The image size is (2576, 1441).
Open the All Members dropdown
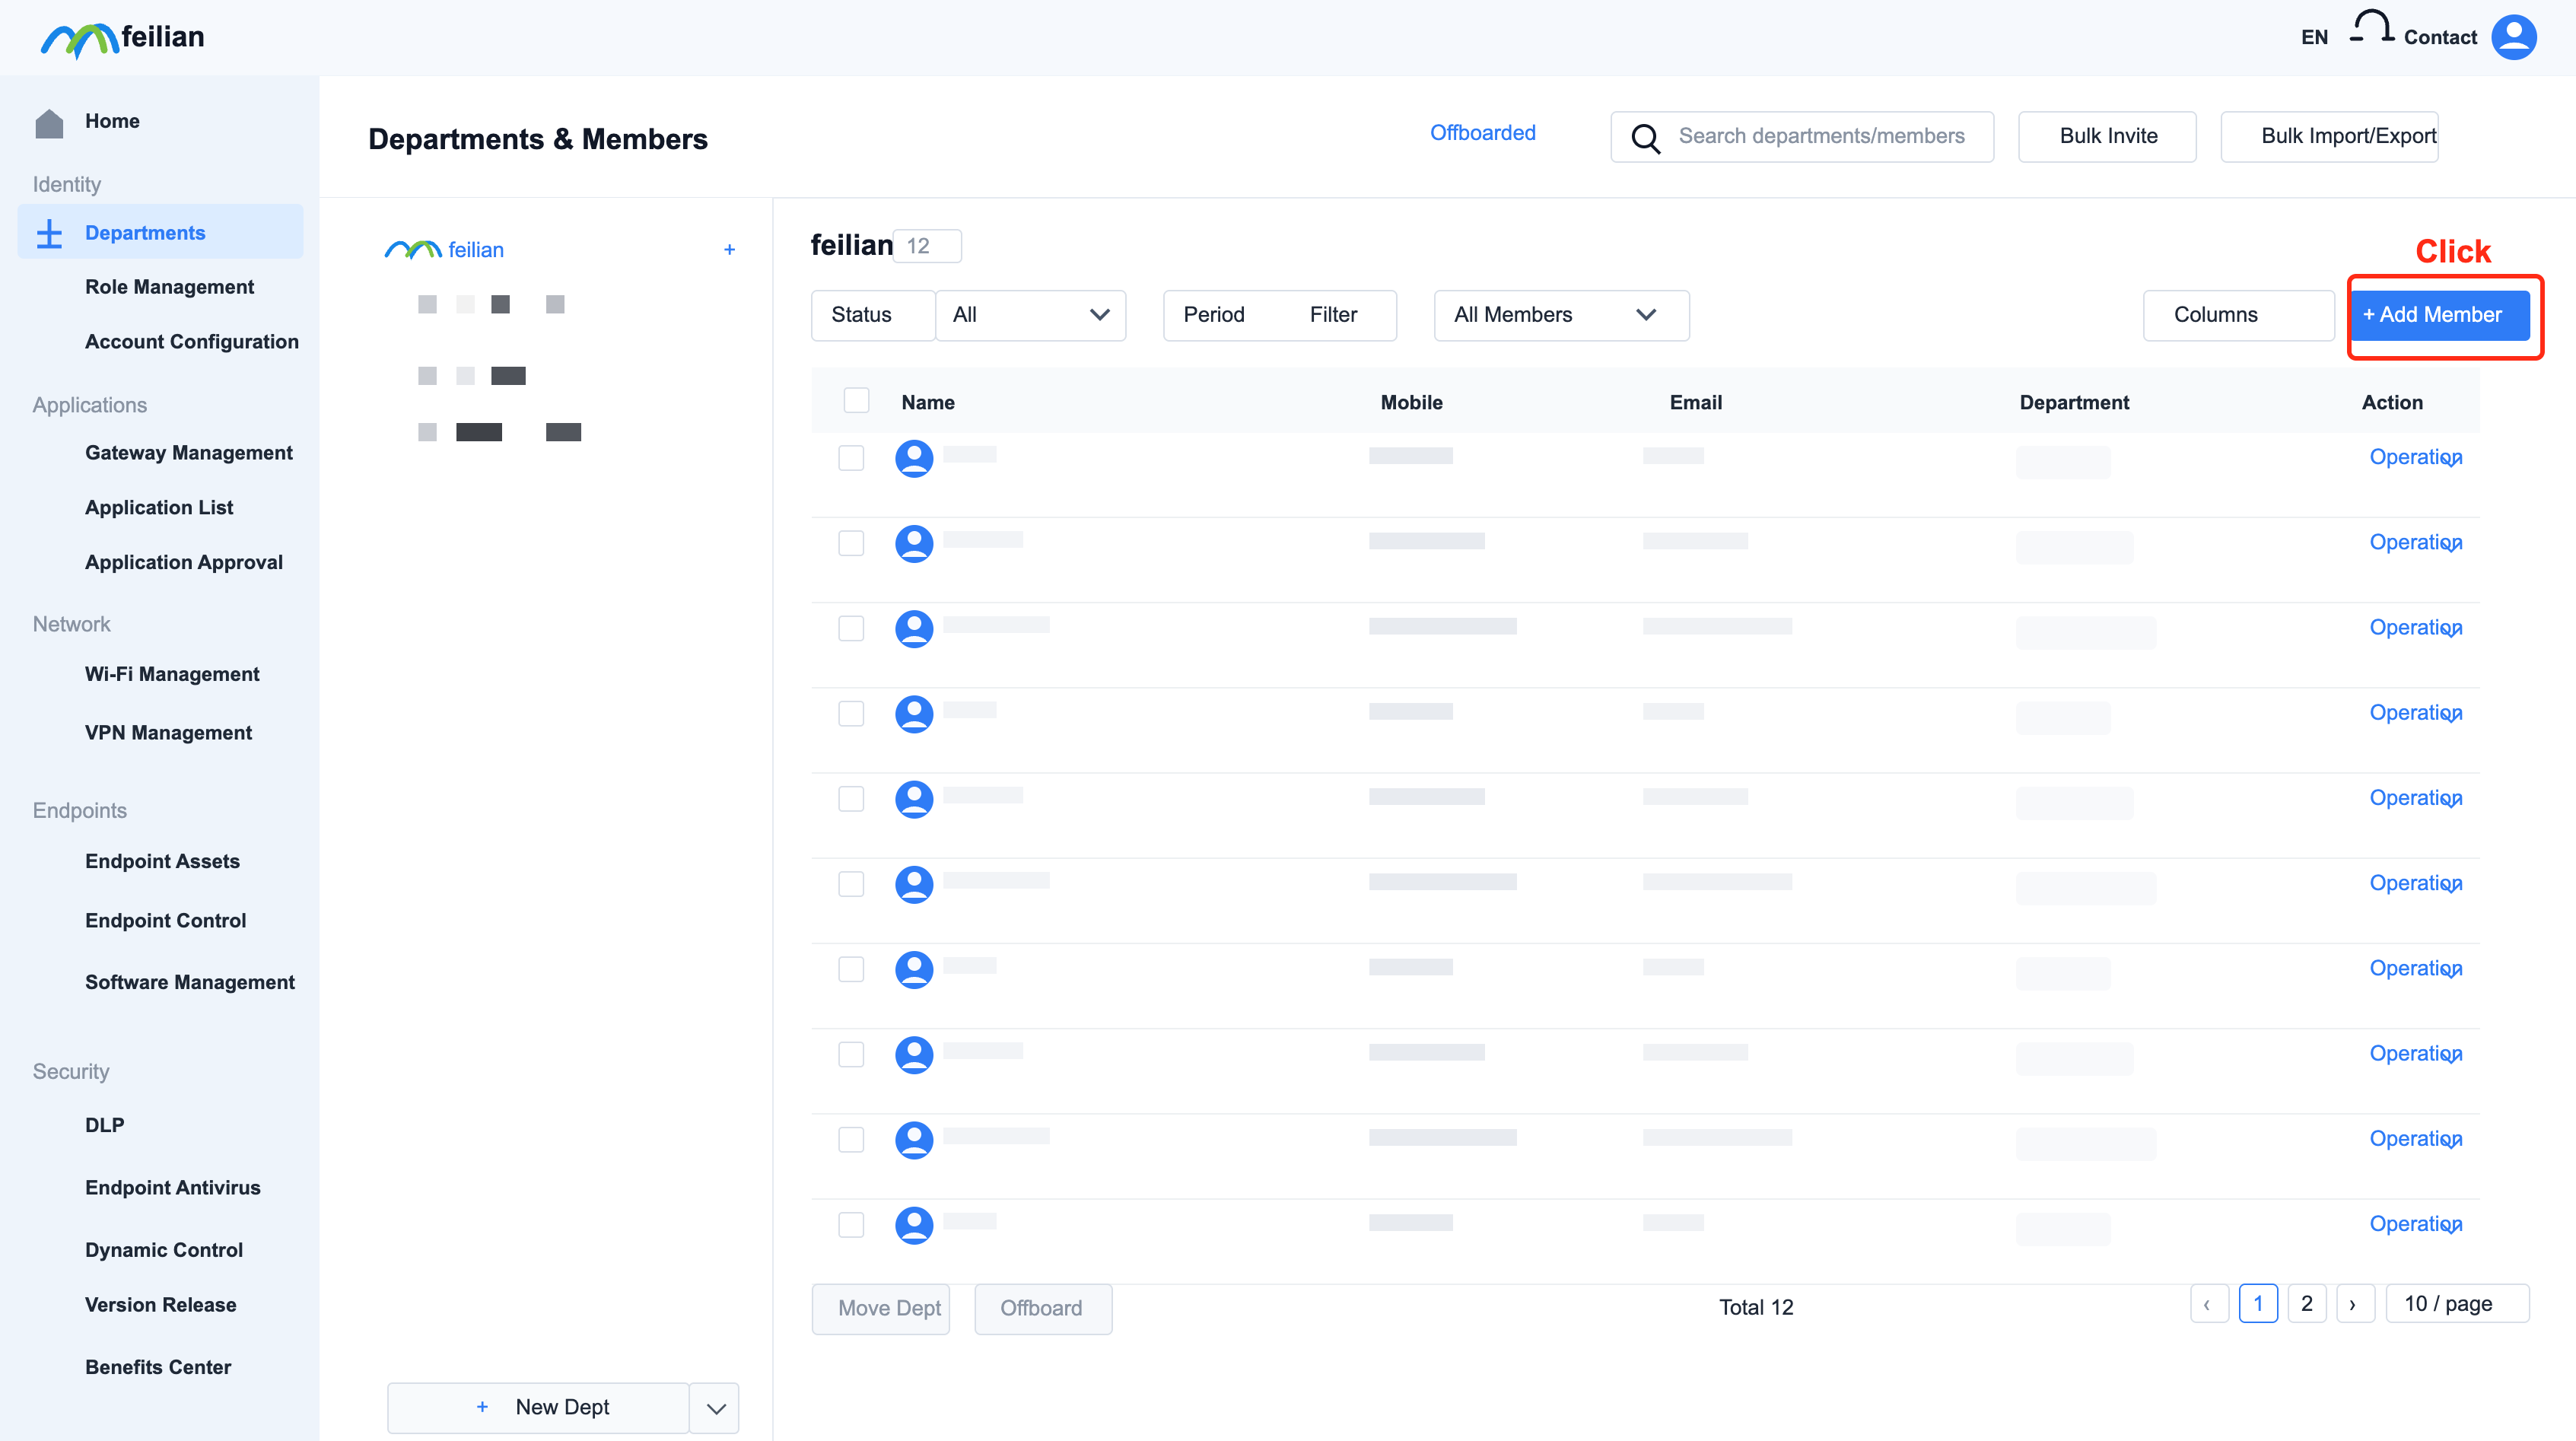(1561, 315)
